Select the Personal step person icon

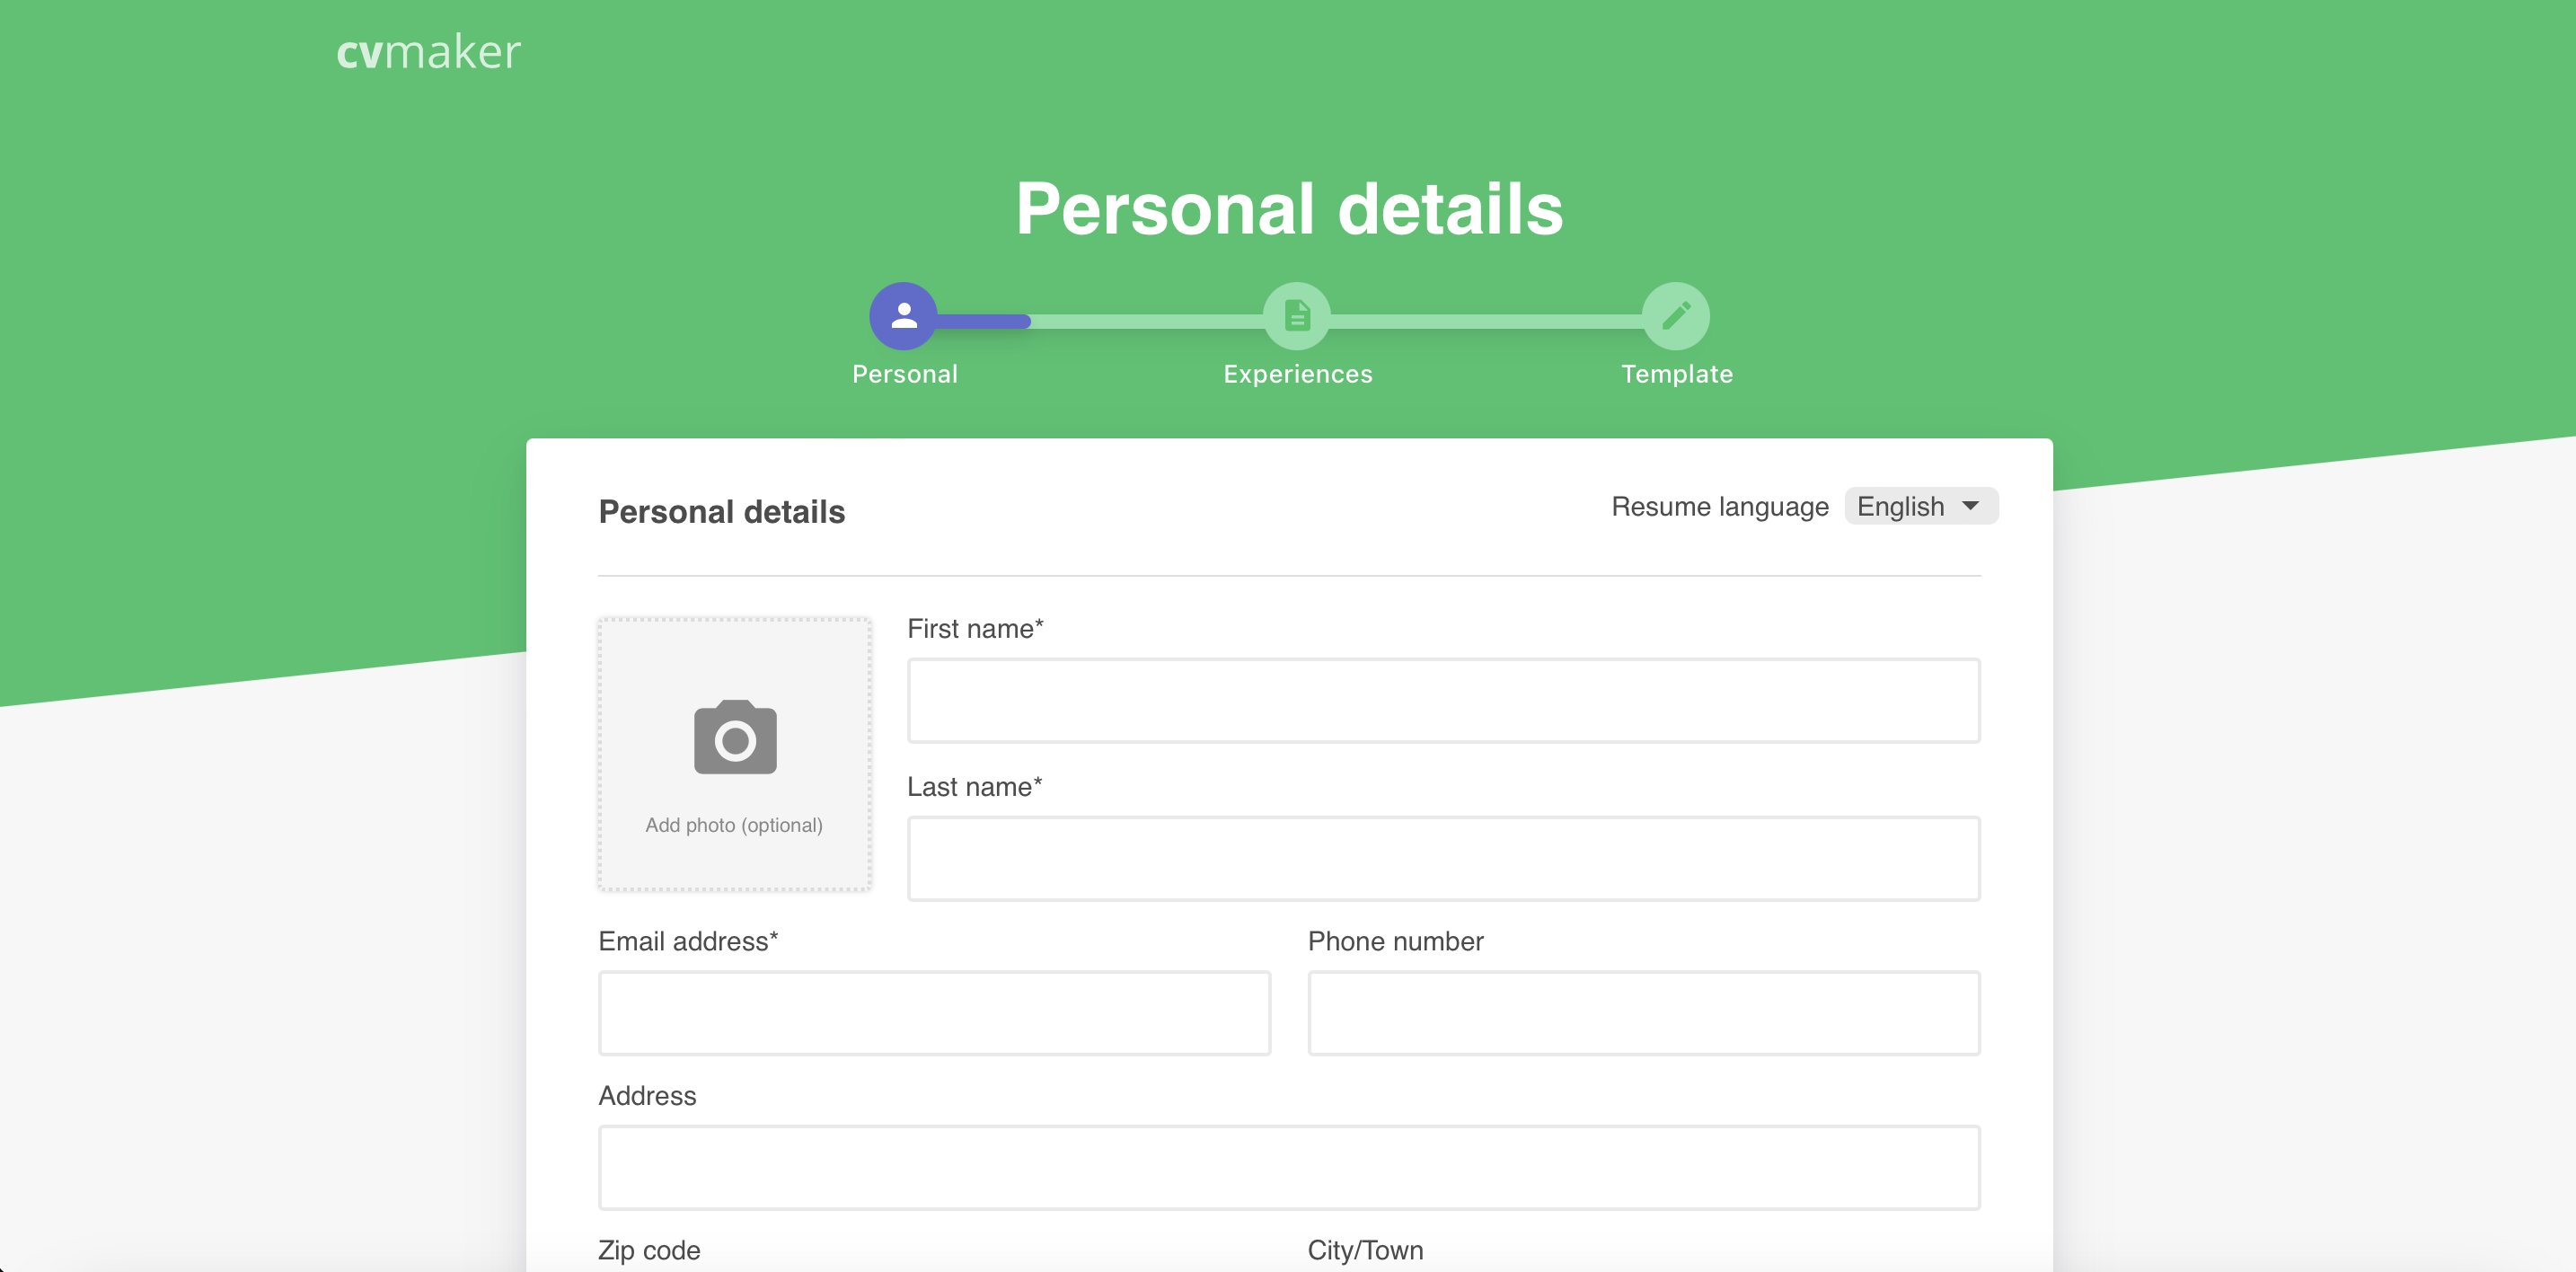coord(904,317)
